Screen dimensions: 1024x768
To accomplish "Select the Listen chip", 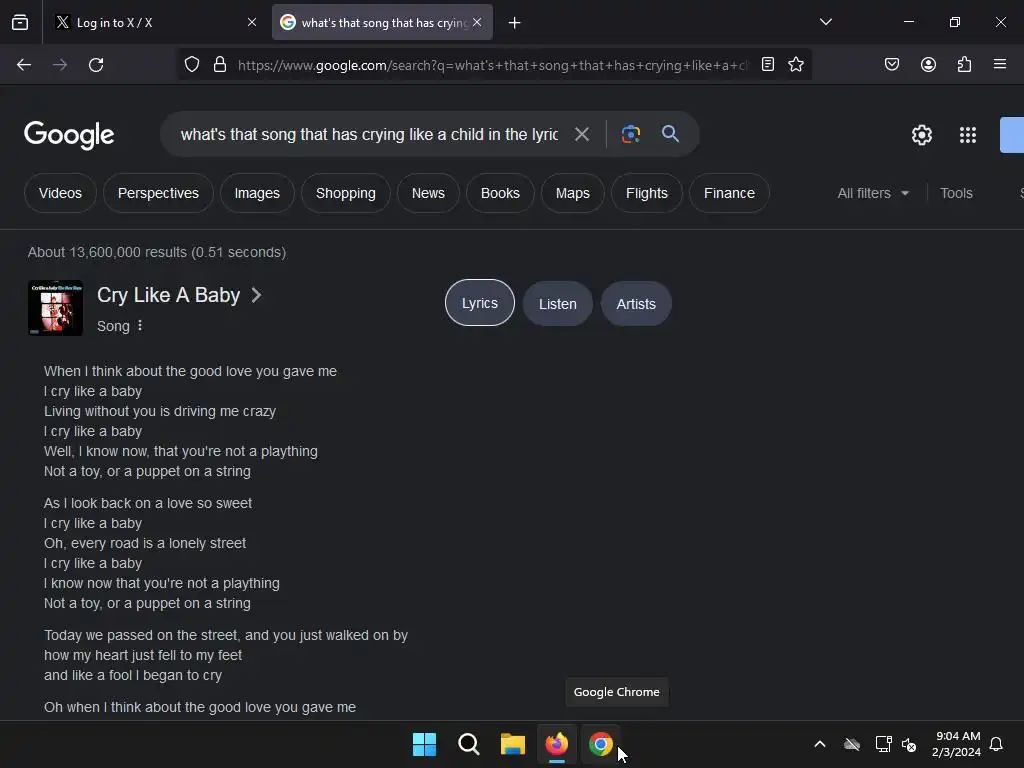I will point(558,304).
